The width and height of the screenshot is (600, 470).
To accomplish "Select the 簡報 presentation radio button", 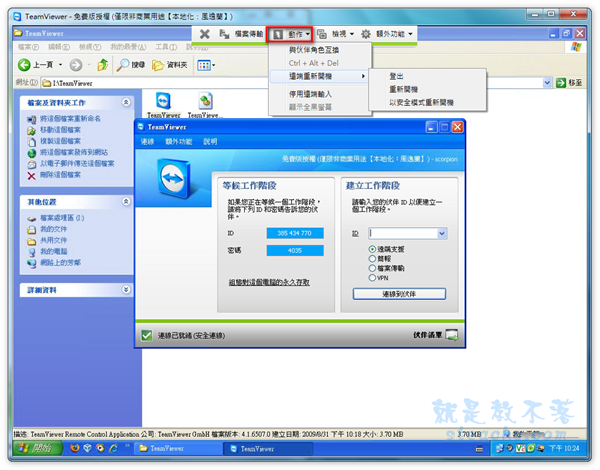I will [x=372, y=259].
